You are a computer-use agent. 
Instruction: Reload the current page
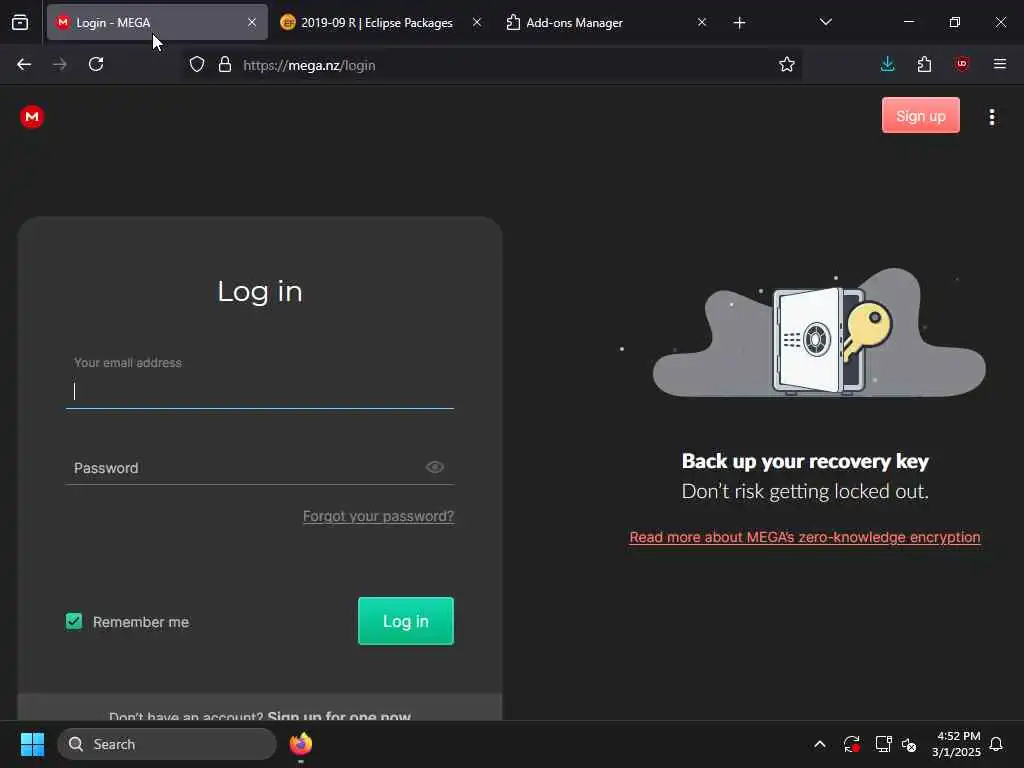point(96,64)
